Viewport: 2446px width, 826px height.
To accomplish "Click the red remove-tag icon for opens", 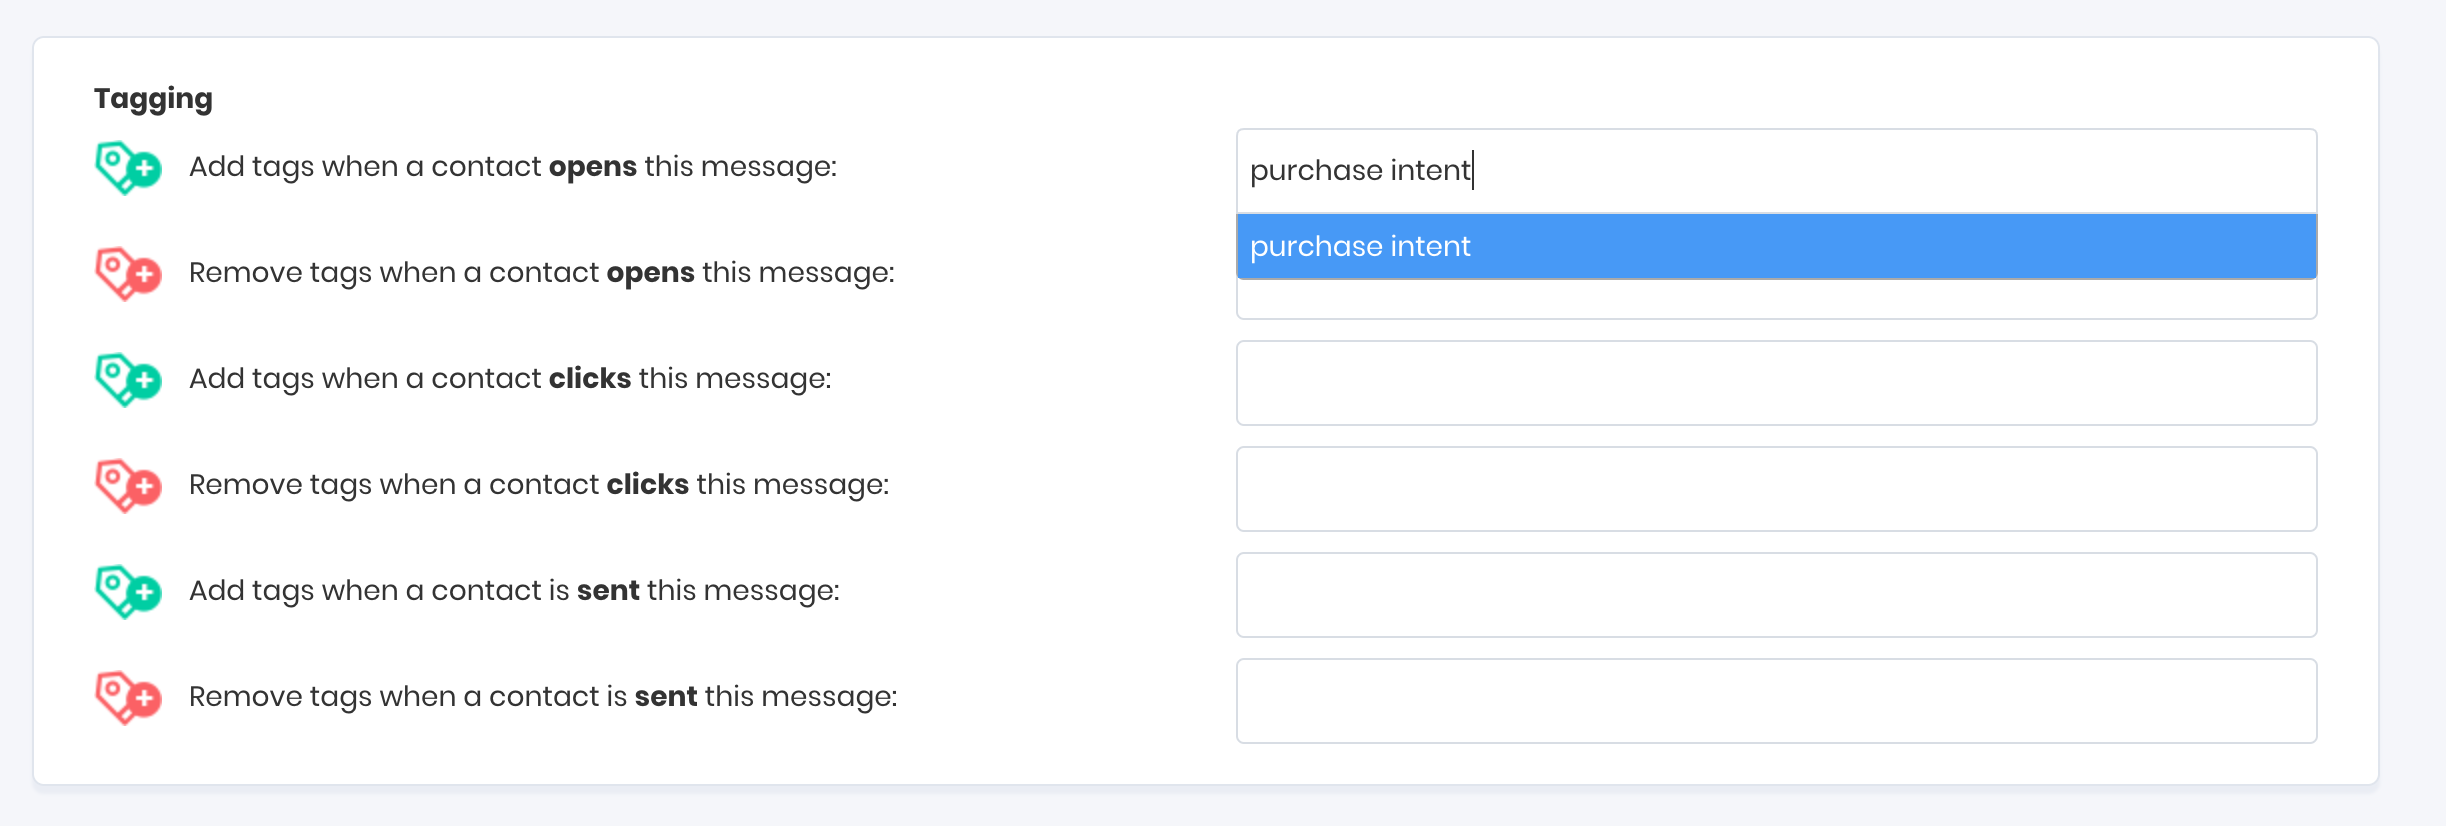I will [128, 273].
